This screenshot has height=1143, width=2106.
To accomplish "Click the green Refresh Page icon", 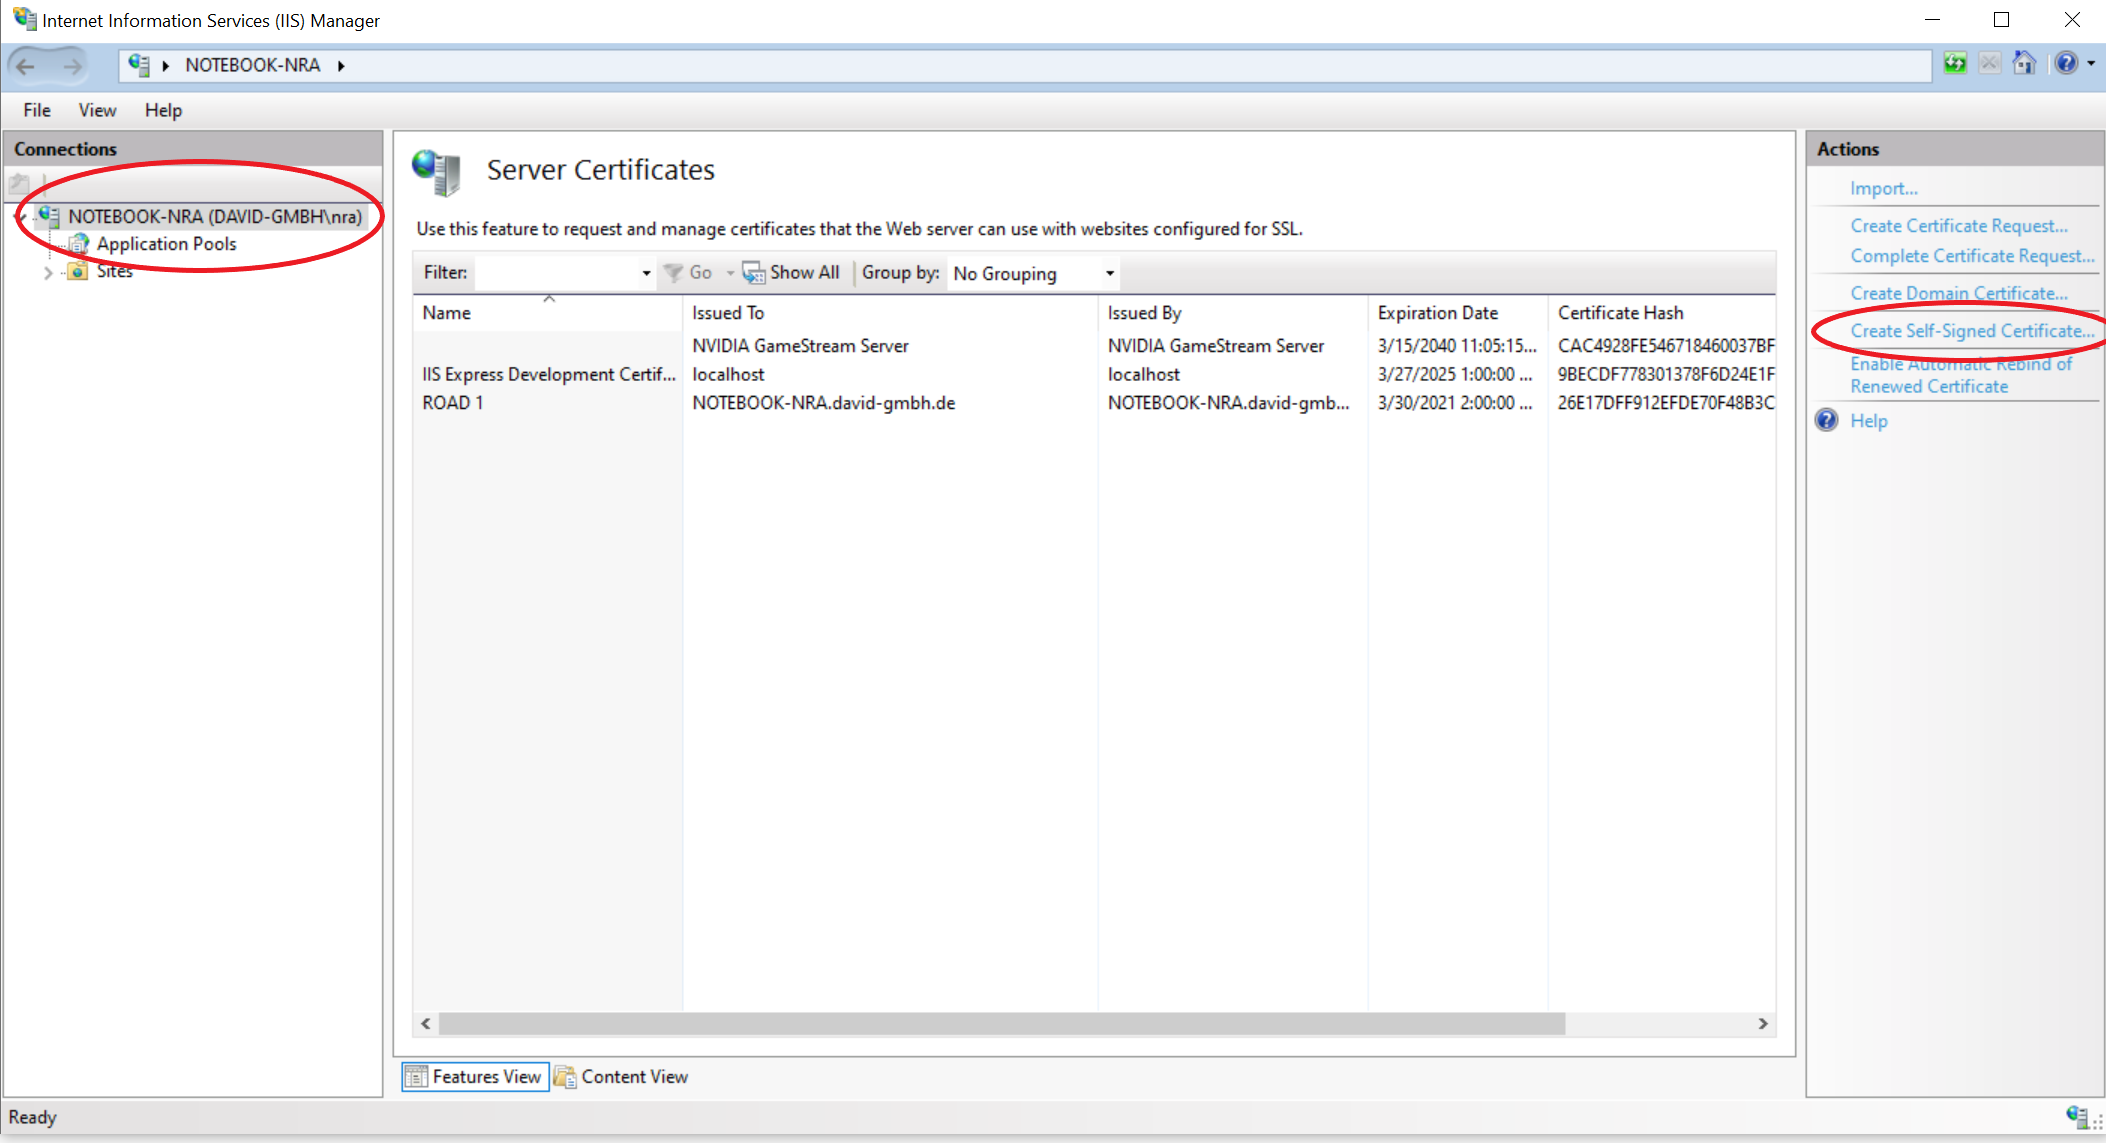I will [1955, 64].
